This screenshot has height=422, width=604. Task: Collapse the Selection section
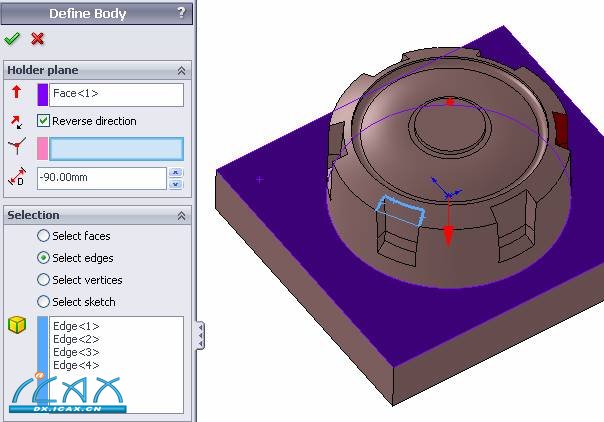(x=181, y=216)
